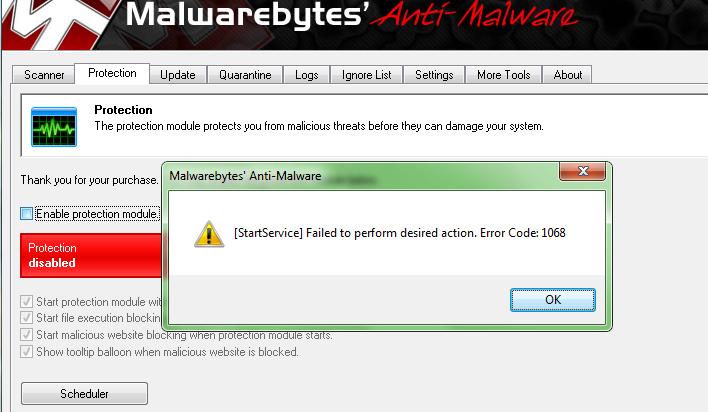Confirm the error dialog with OK

(553, 300)
